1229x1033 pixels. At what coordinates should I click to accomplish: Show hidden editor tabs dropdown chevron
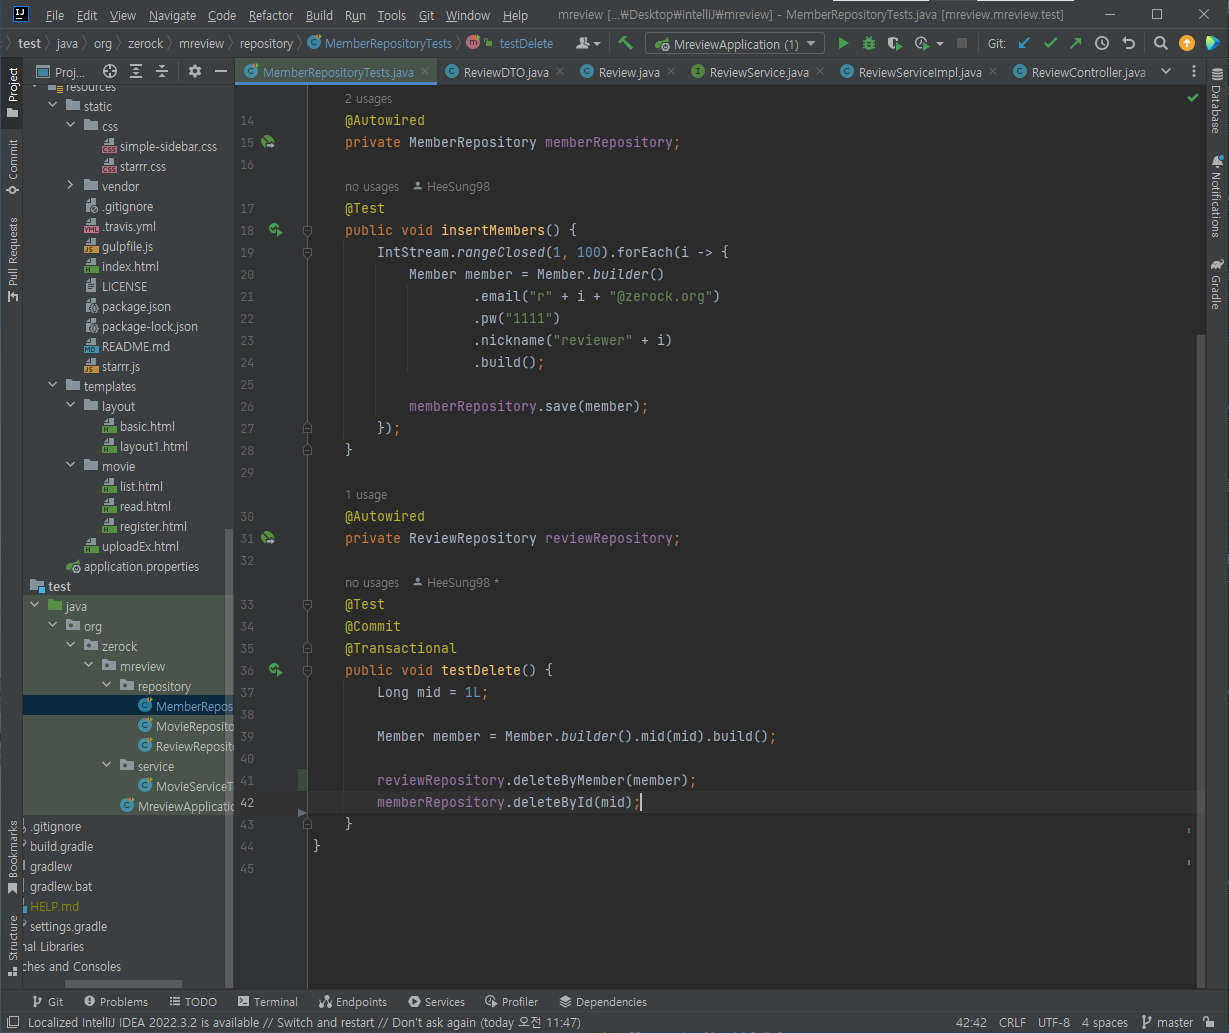pos(1165,72)
